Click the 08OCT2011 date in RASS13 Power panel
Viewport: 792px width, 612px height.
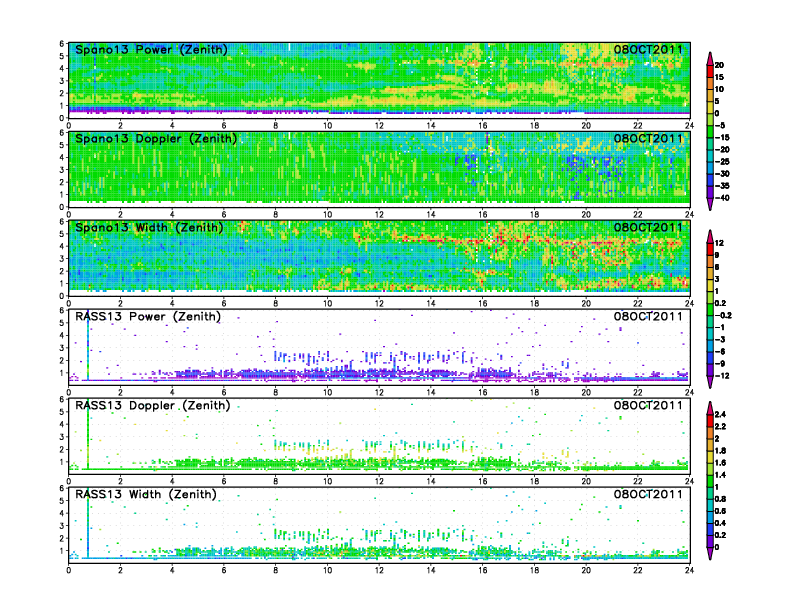point(648,317)
